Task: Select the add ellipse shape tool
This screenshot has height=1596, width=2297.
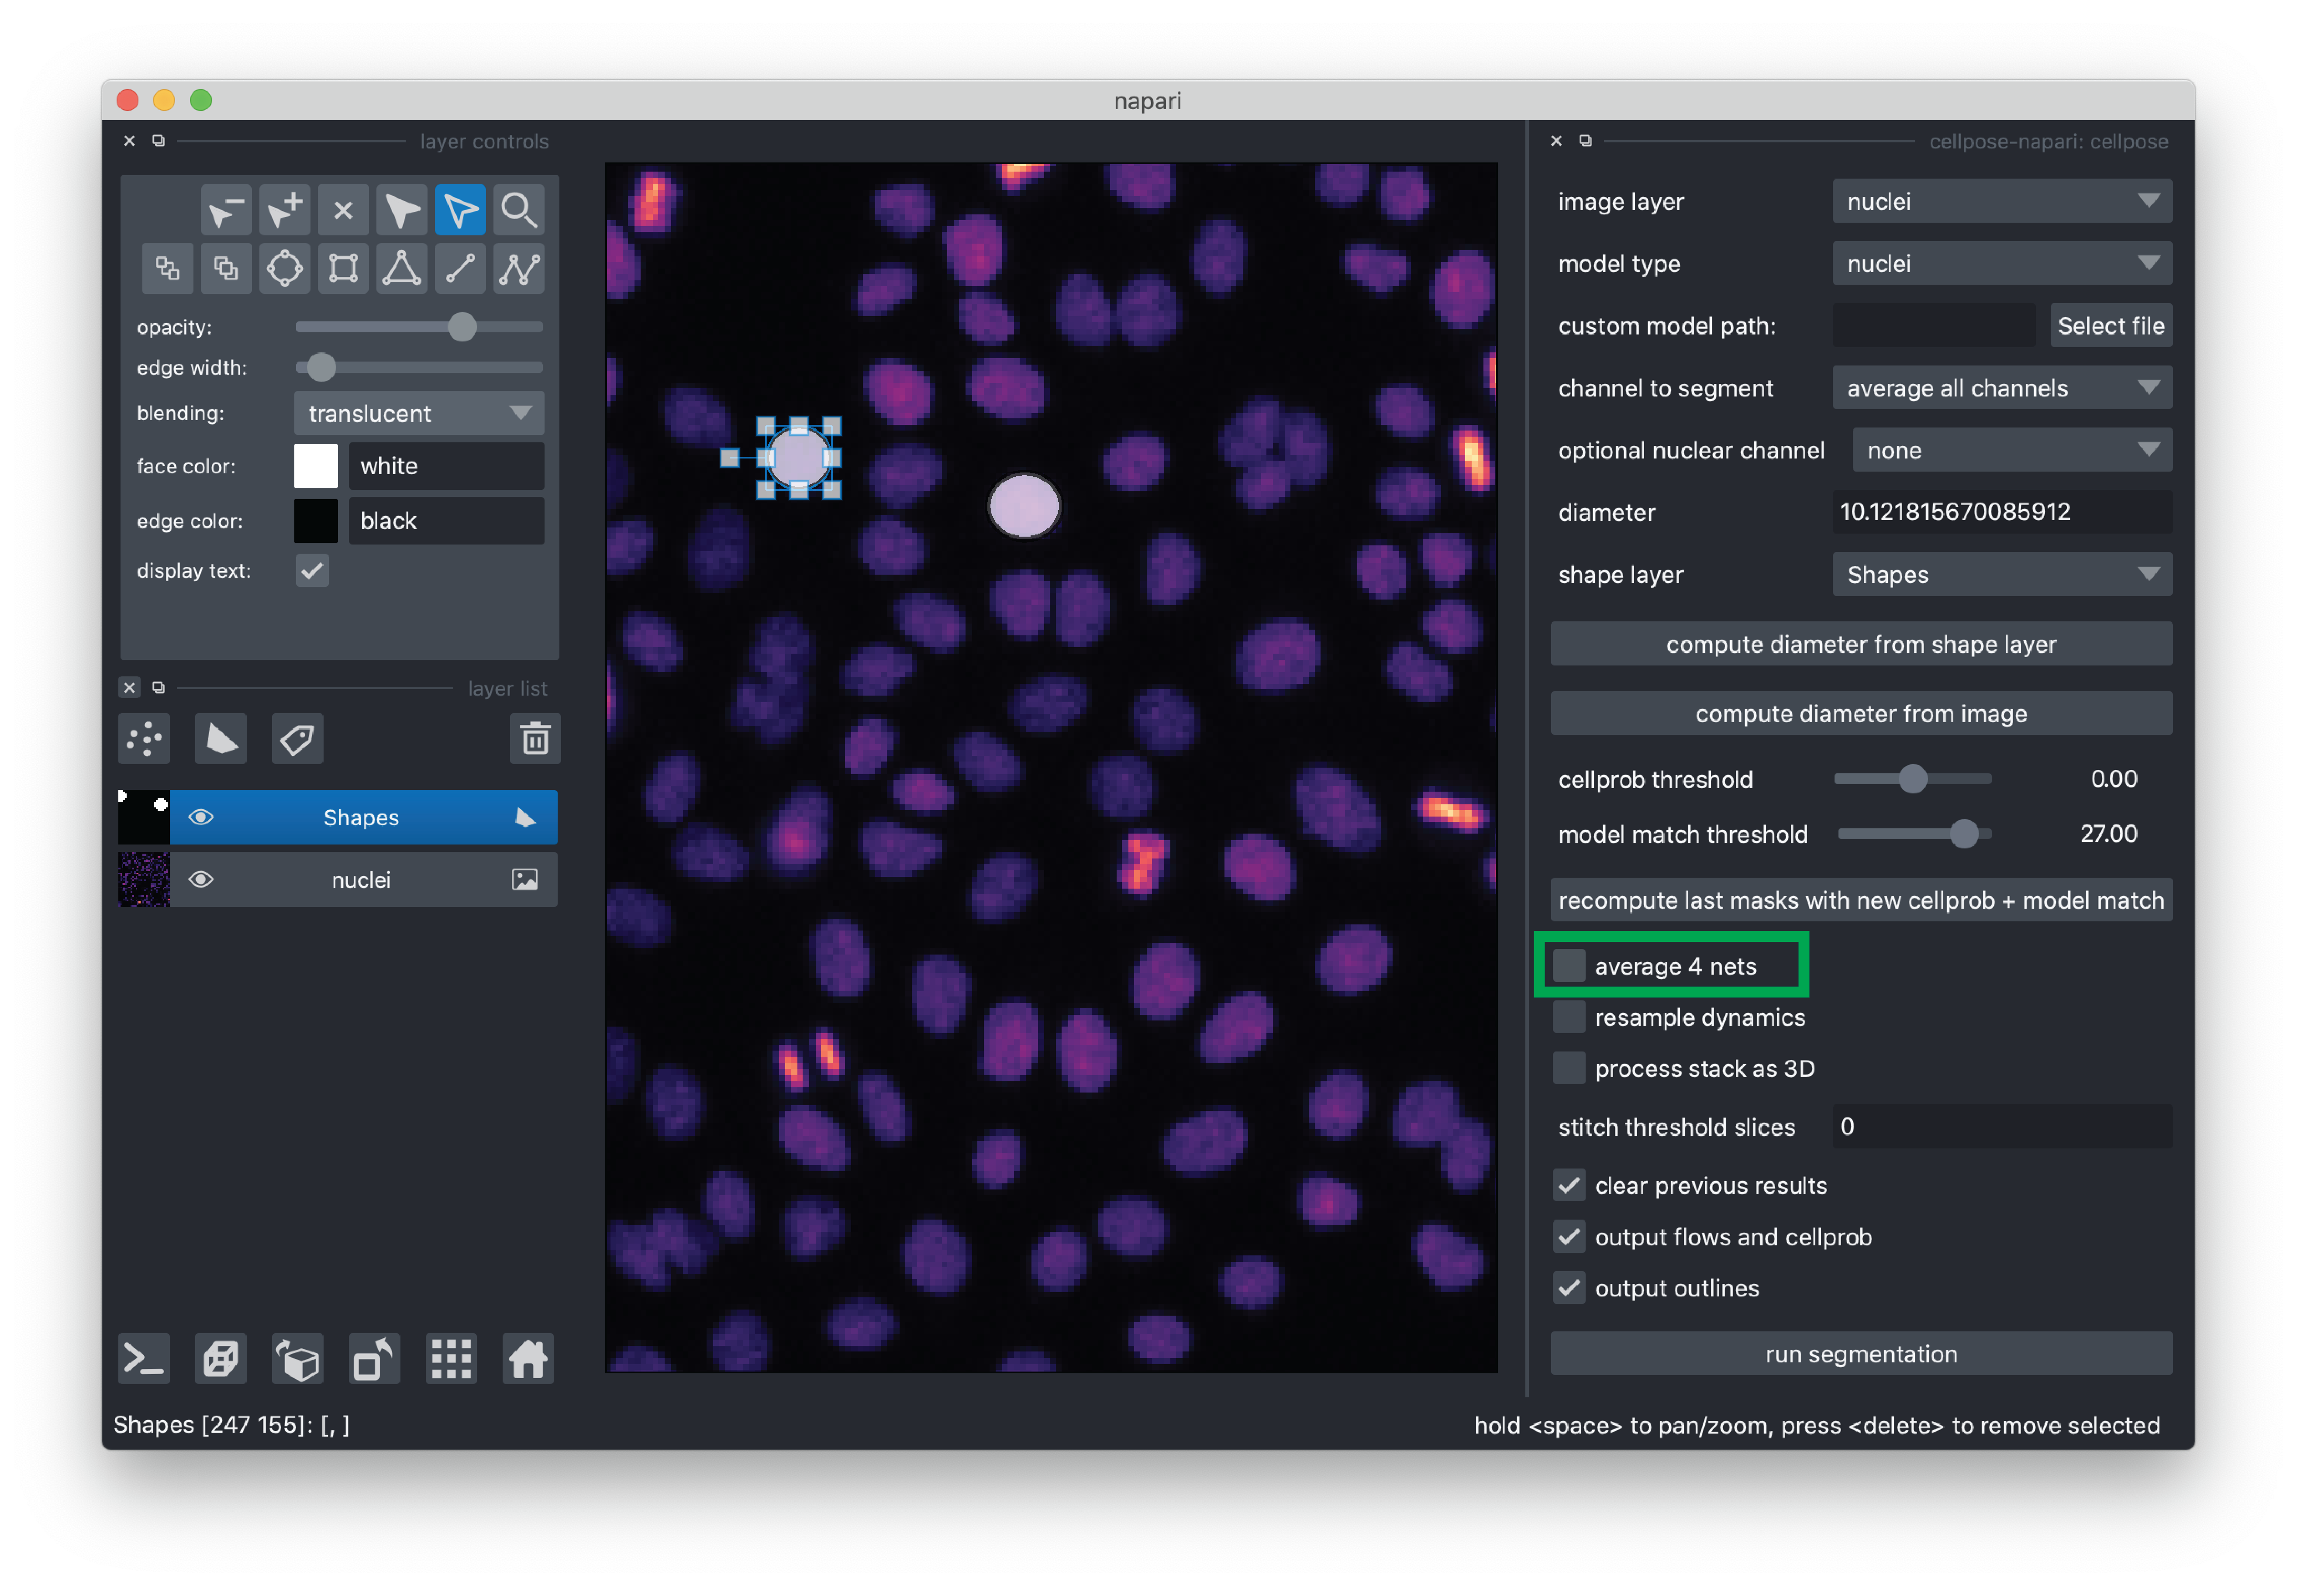Action: click(x=284, y=268)
